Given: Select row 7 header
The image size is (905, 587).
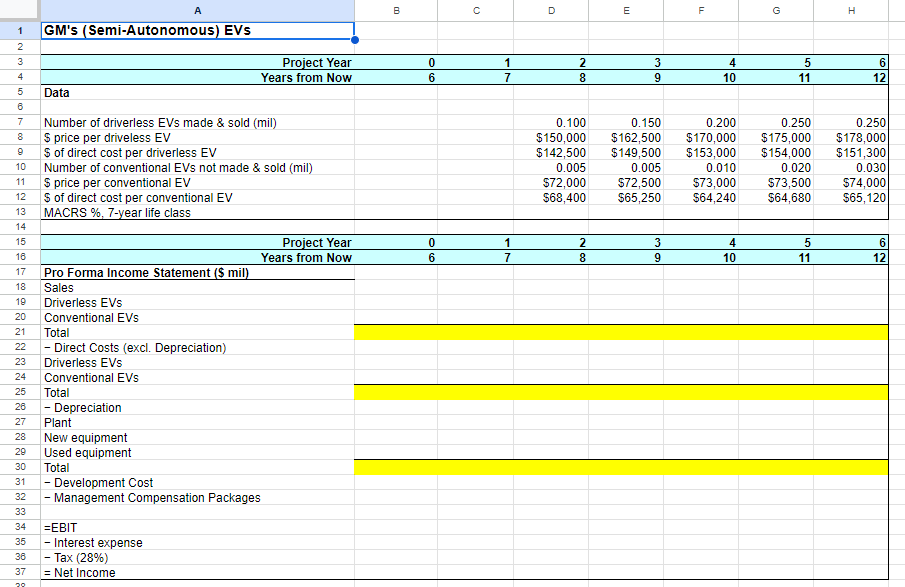Looking at the screenshot, I should click(20, 122).
